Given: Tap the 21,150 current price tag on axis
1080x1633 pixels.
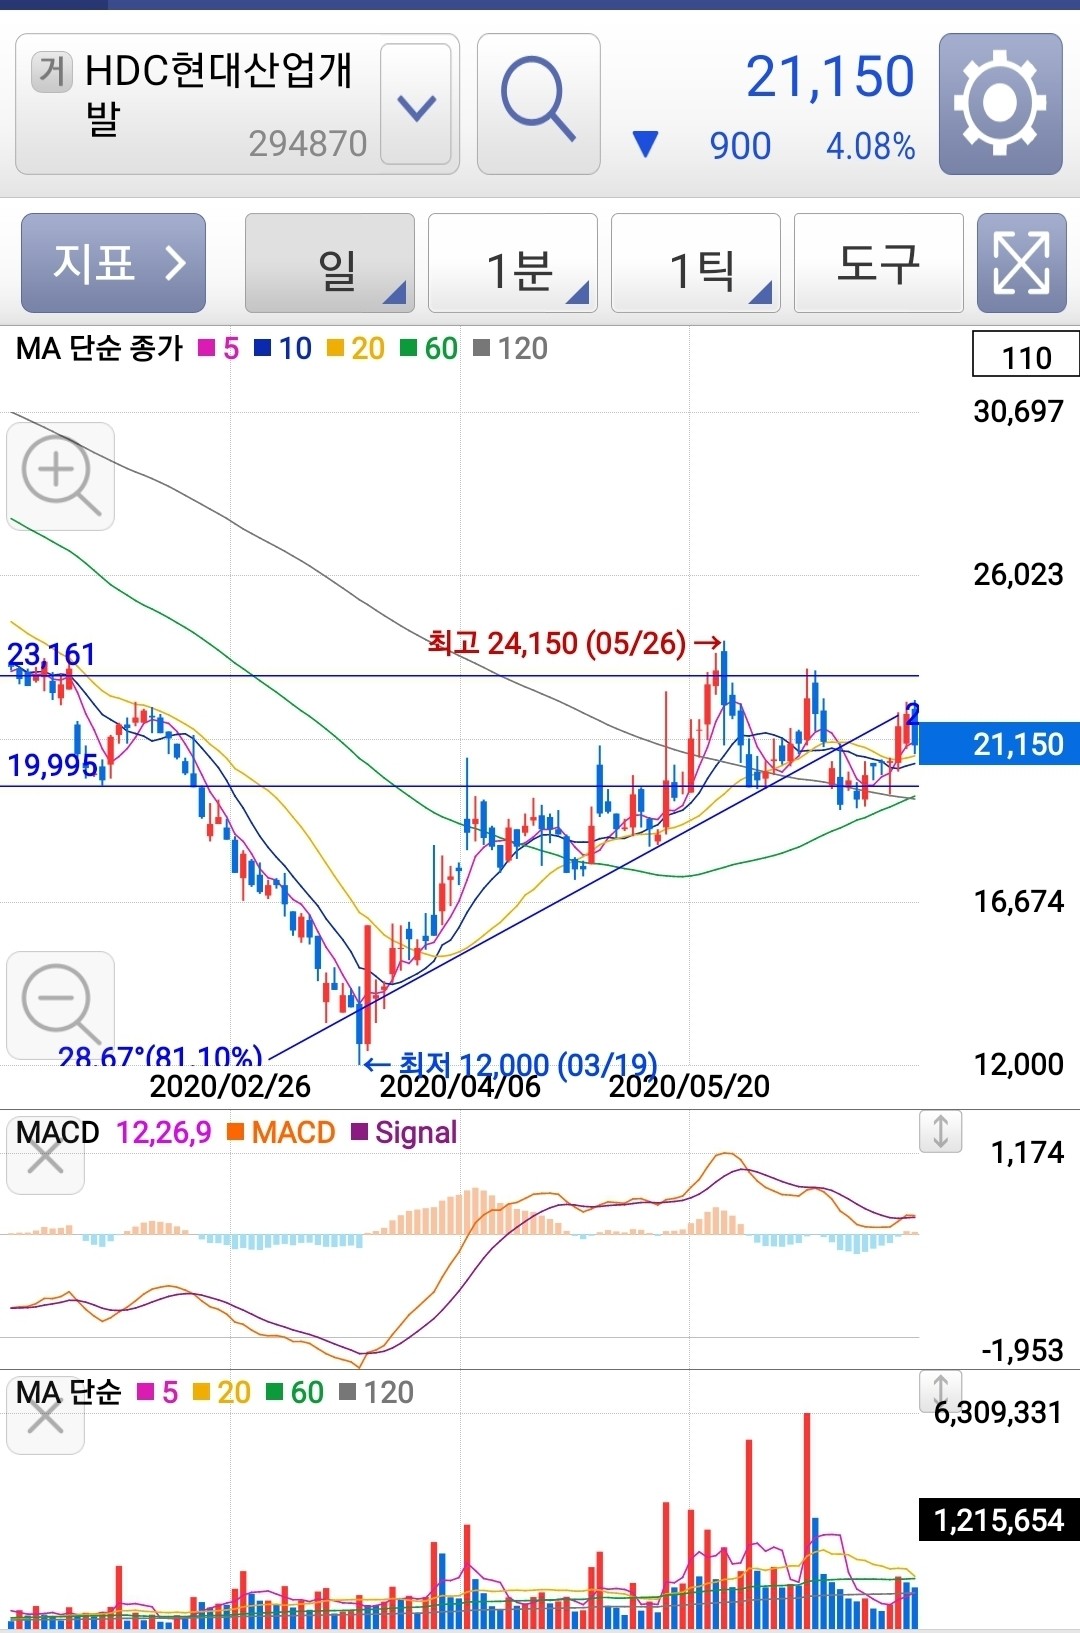Looking at the screenshot, I should click(1000, 744).
